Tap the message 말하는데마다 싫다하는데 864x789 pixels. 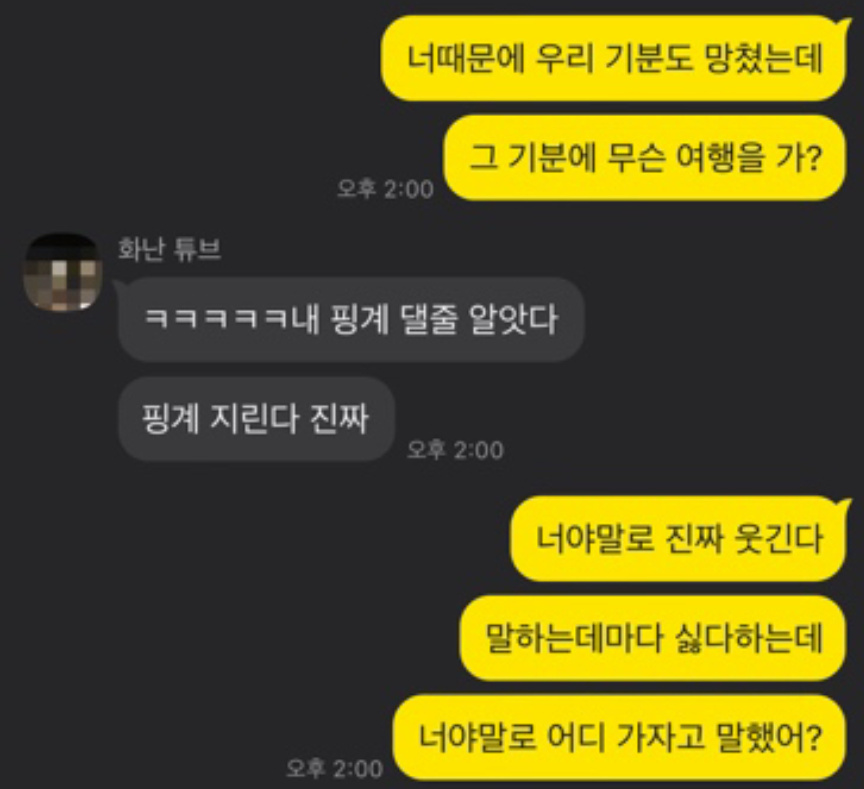coord(653,637)
